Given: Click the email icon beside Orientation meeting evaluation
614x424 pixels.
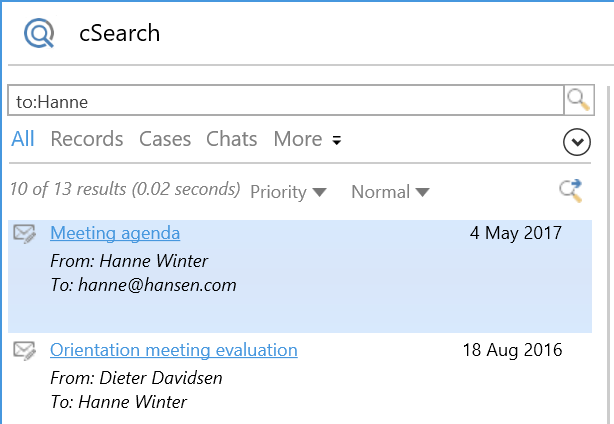Looking at the screenshot, I should point(25,350).
